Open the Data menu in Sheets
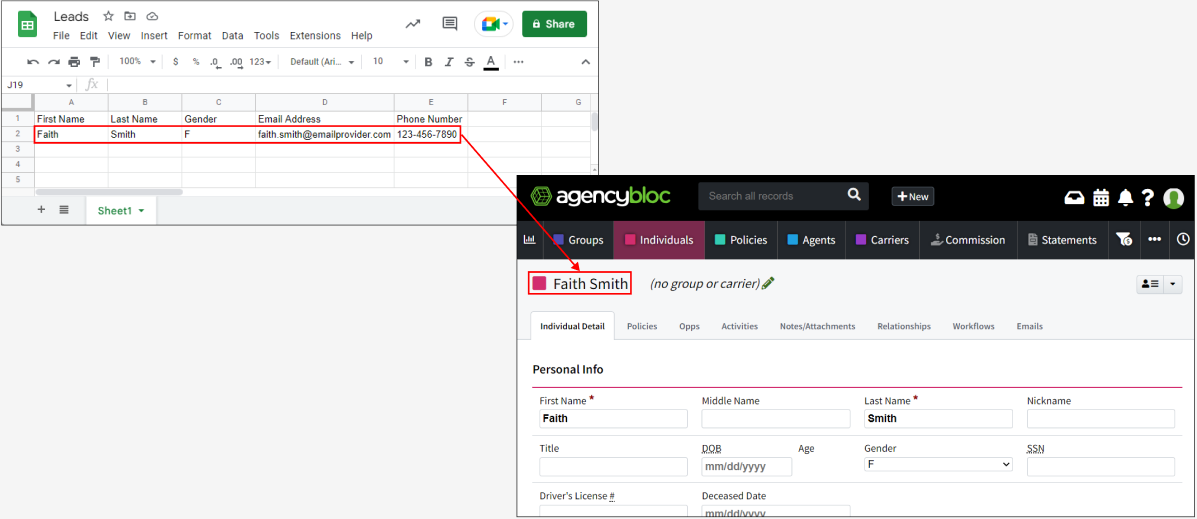 tap(233, 36)
